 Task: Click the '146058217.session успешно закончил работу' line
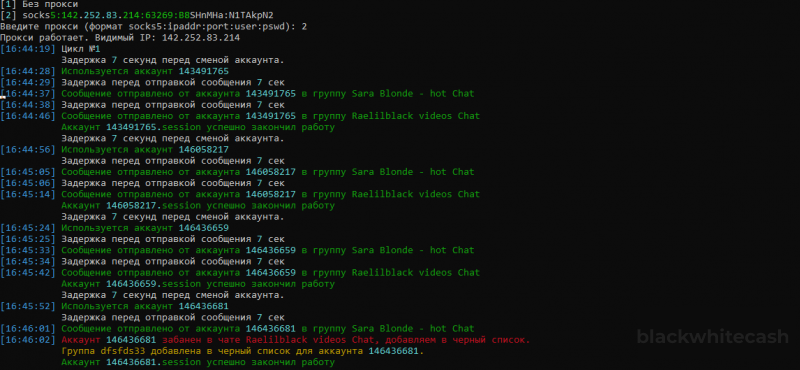coord(198,206)
